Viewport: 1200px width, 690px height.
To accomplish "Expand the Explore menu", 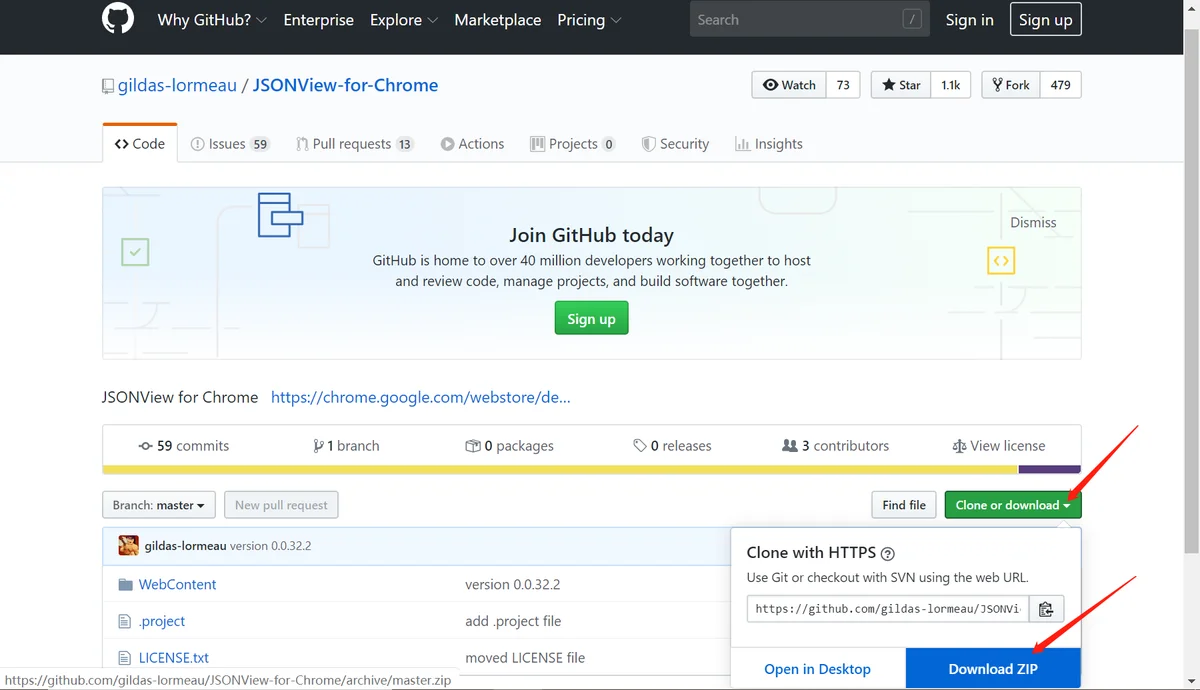I will pyautogui.click(x=404, y=20).
